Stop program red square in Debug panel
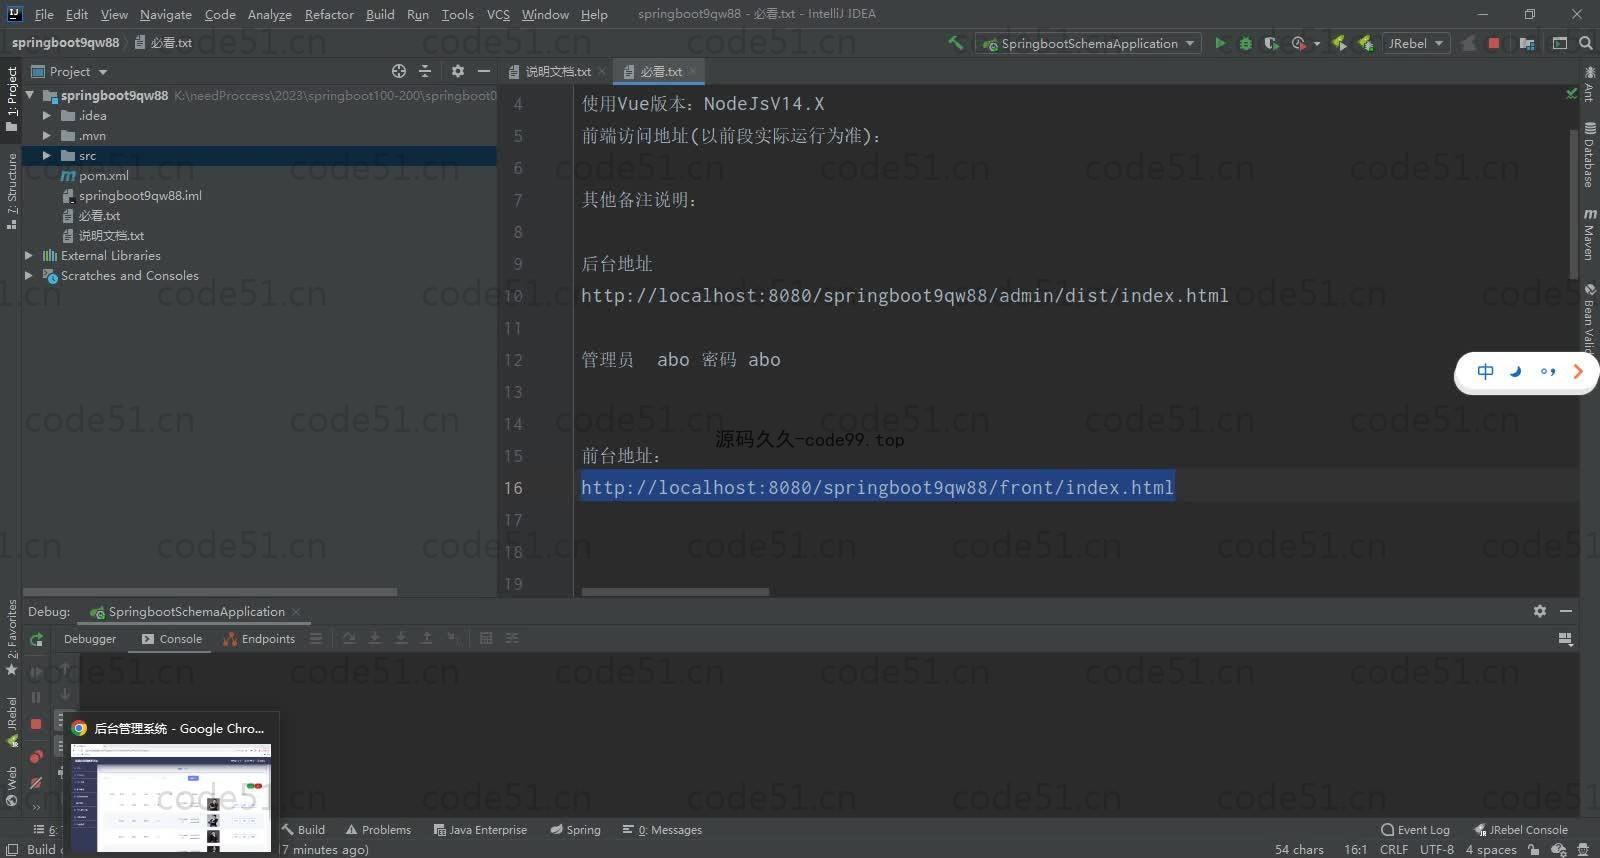The width and height of the screenshot is (1600, 858). pyautogui.click(x=37, y=723)
